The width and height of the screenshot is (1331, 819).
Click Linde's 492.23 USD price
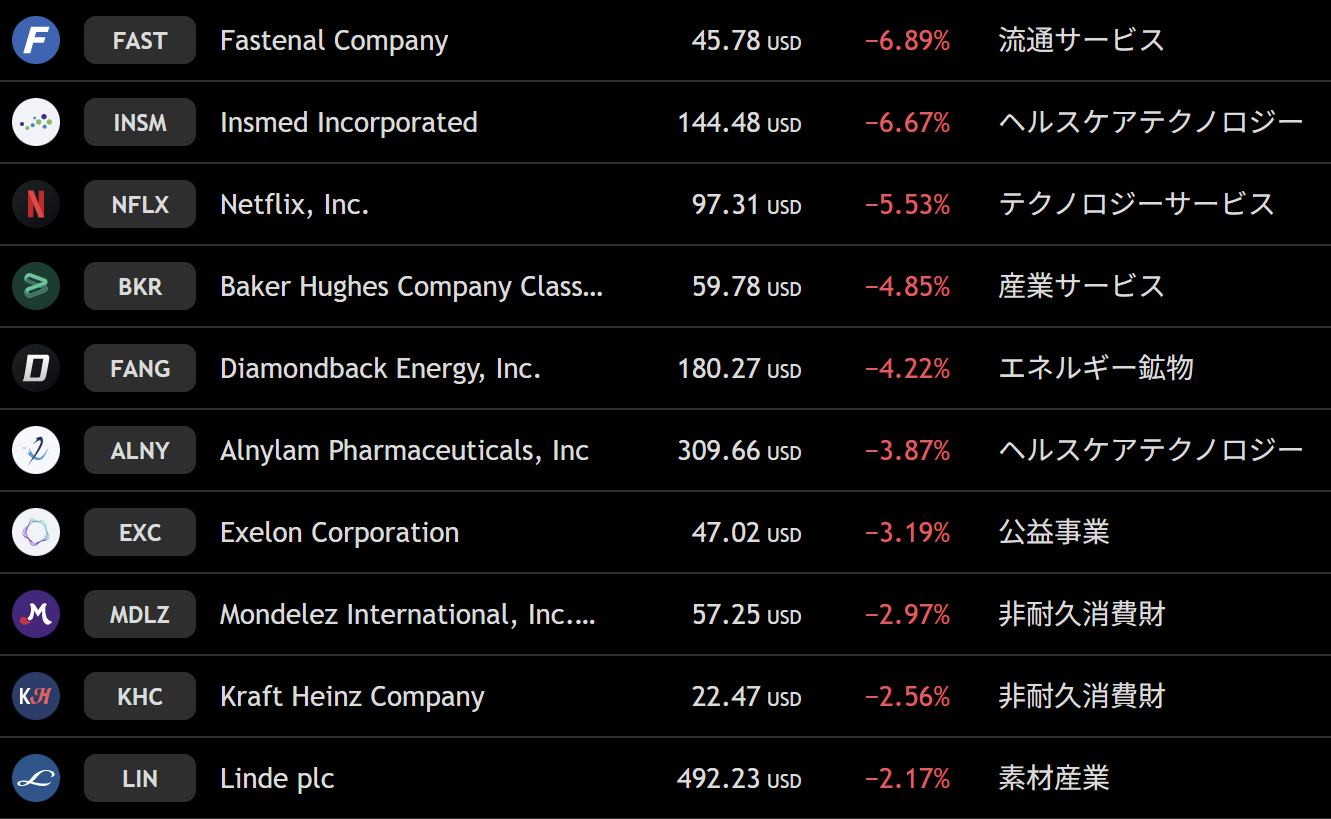pos(739,779)
